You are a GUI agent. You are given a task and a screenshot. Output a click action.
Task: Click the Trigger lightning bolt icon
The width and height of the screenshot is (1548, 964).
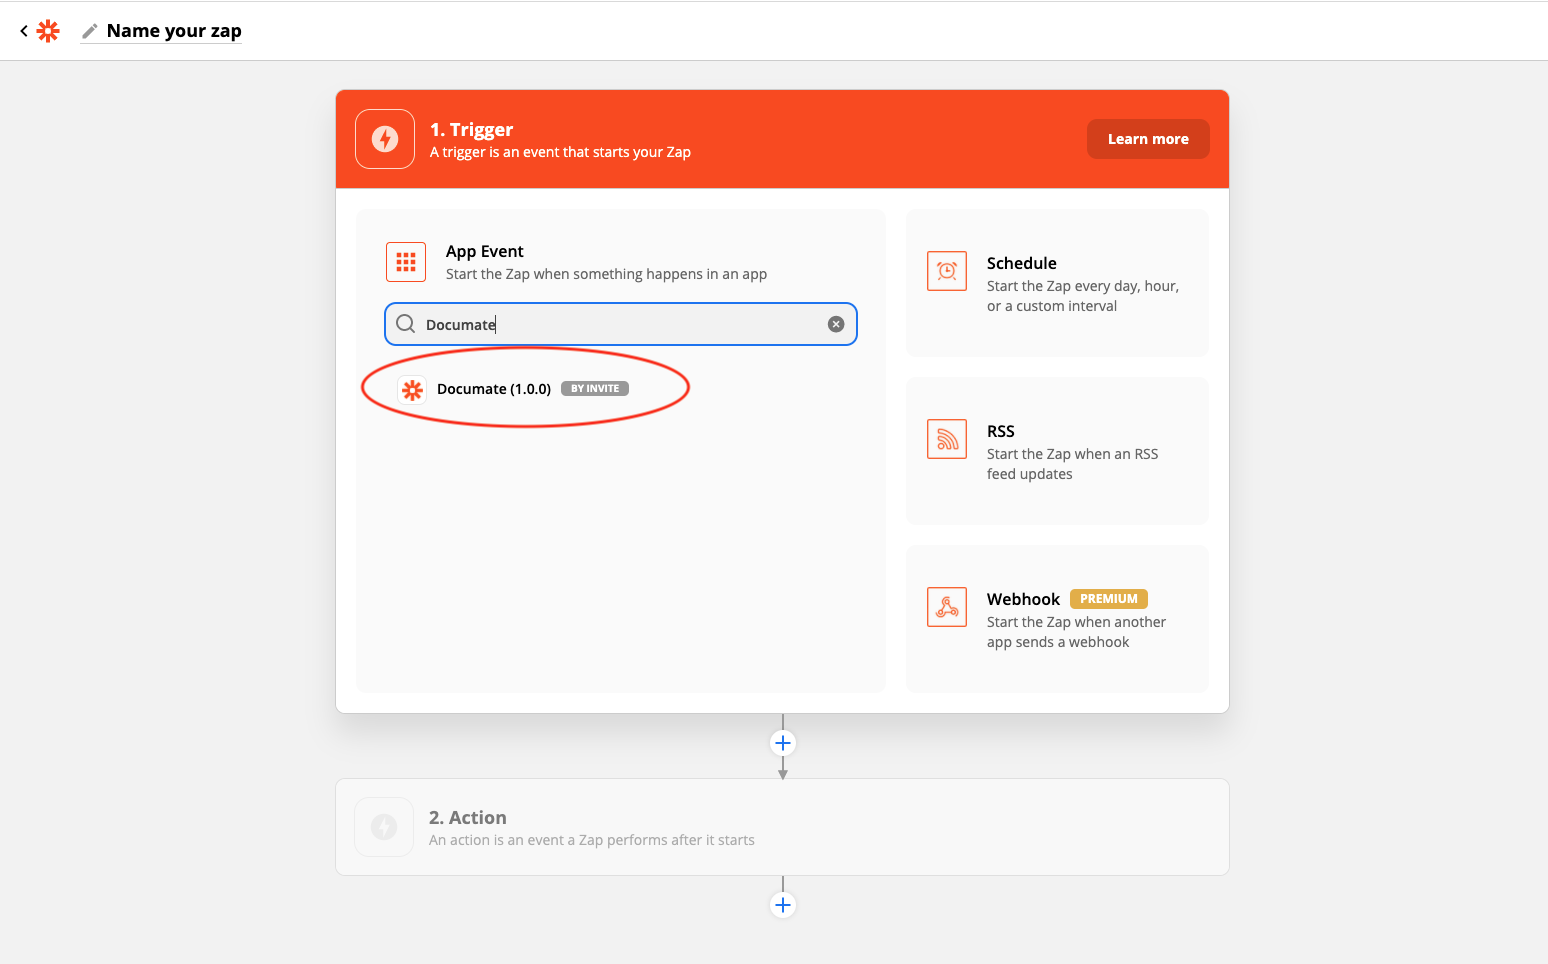pos(385,139)
